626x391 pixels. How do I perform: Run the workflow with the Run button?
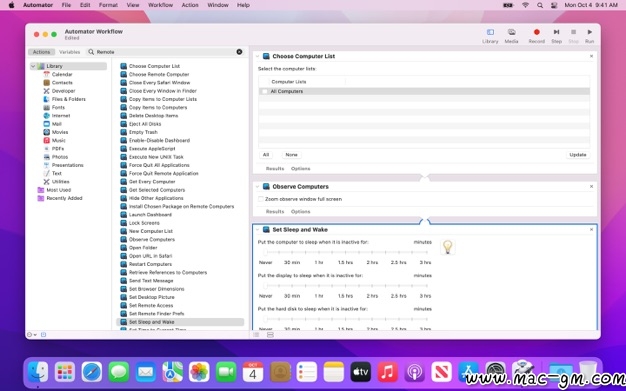[x=589, y=36]
